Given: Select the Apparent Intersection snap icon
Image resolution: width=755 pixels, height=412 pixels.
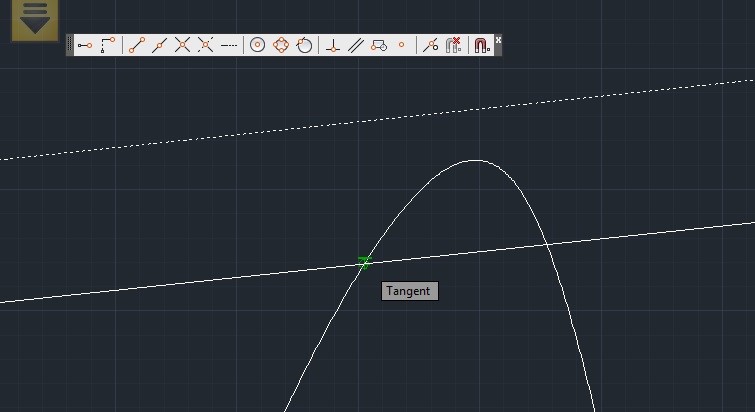Looking at the screenshot, I should 205,45.
